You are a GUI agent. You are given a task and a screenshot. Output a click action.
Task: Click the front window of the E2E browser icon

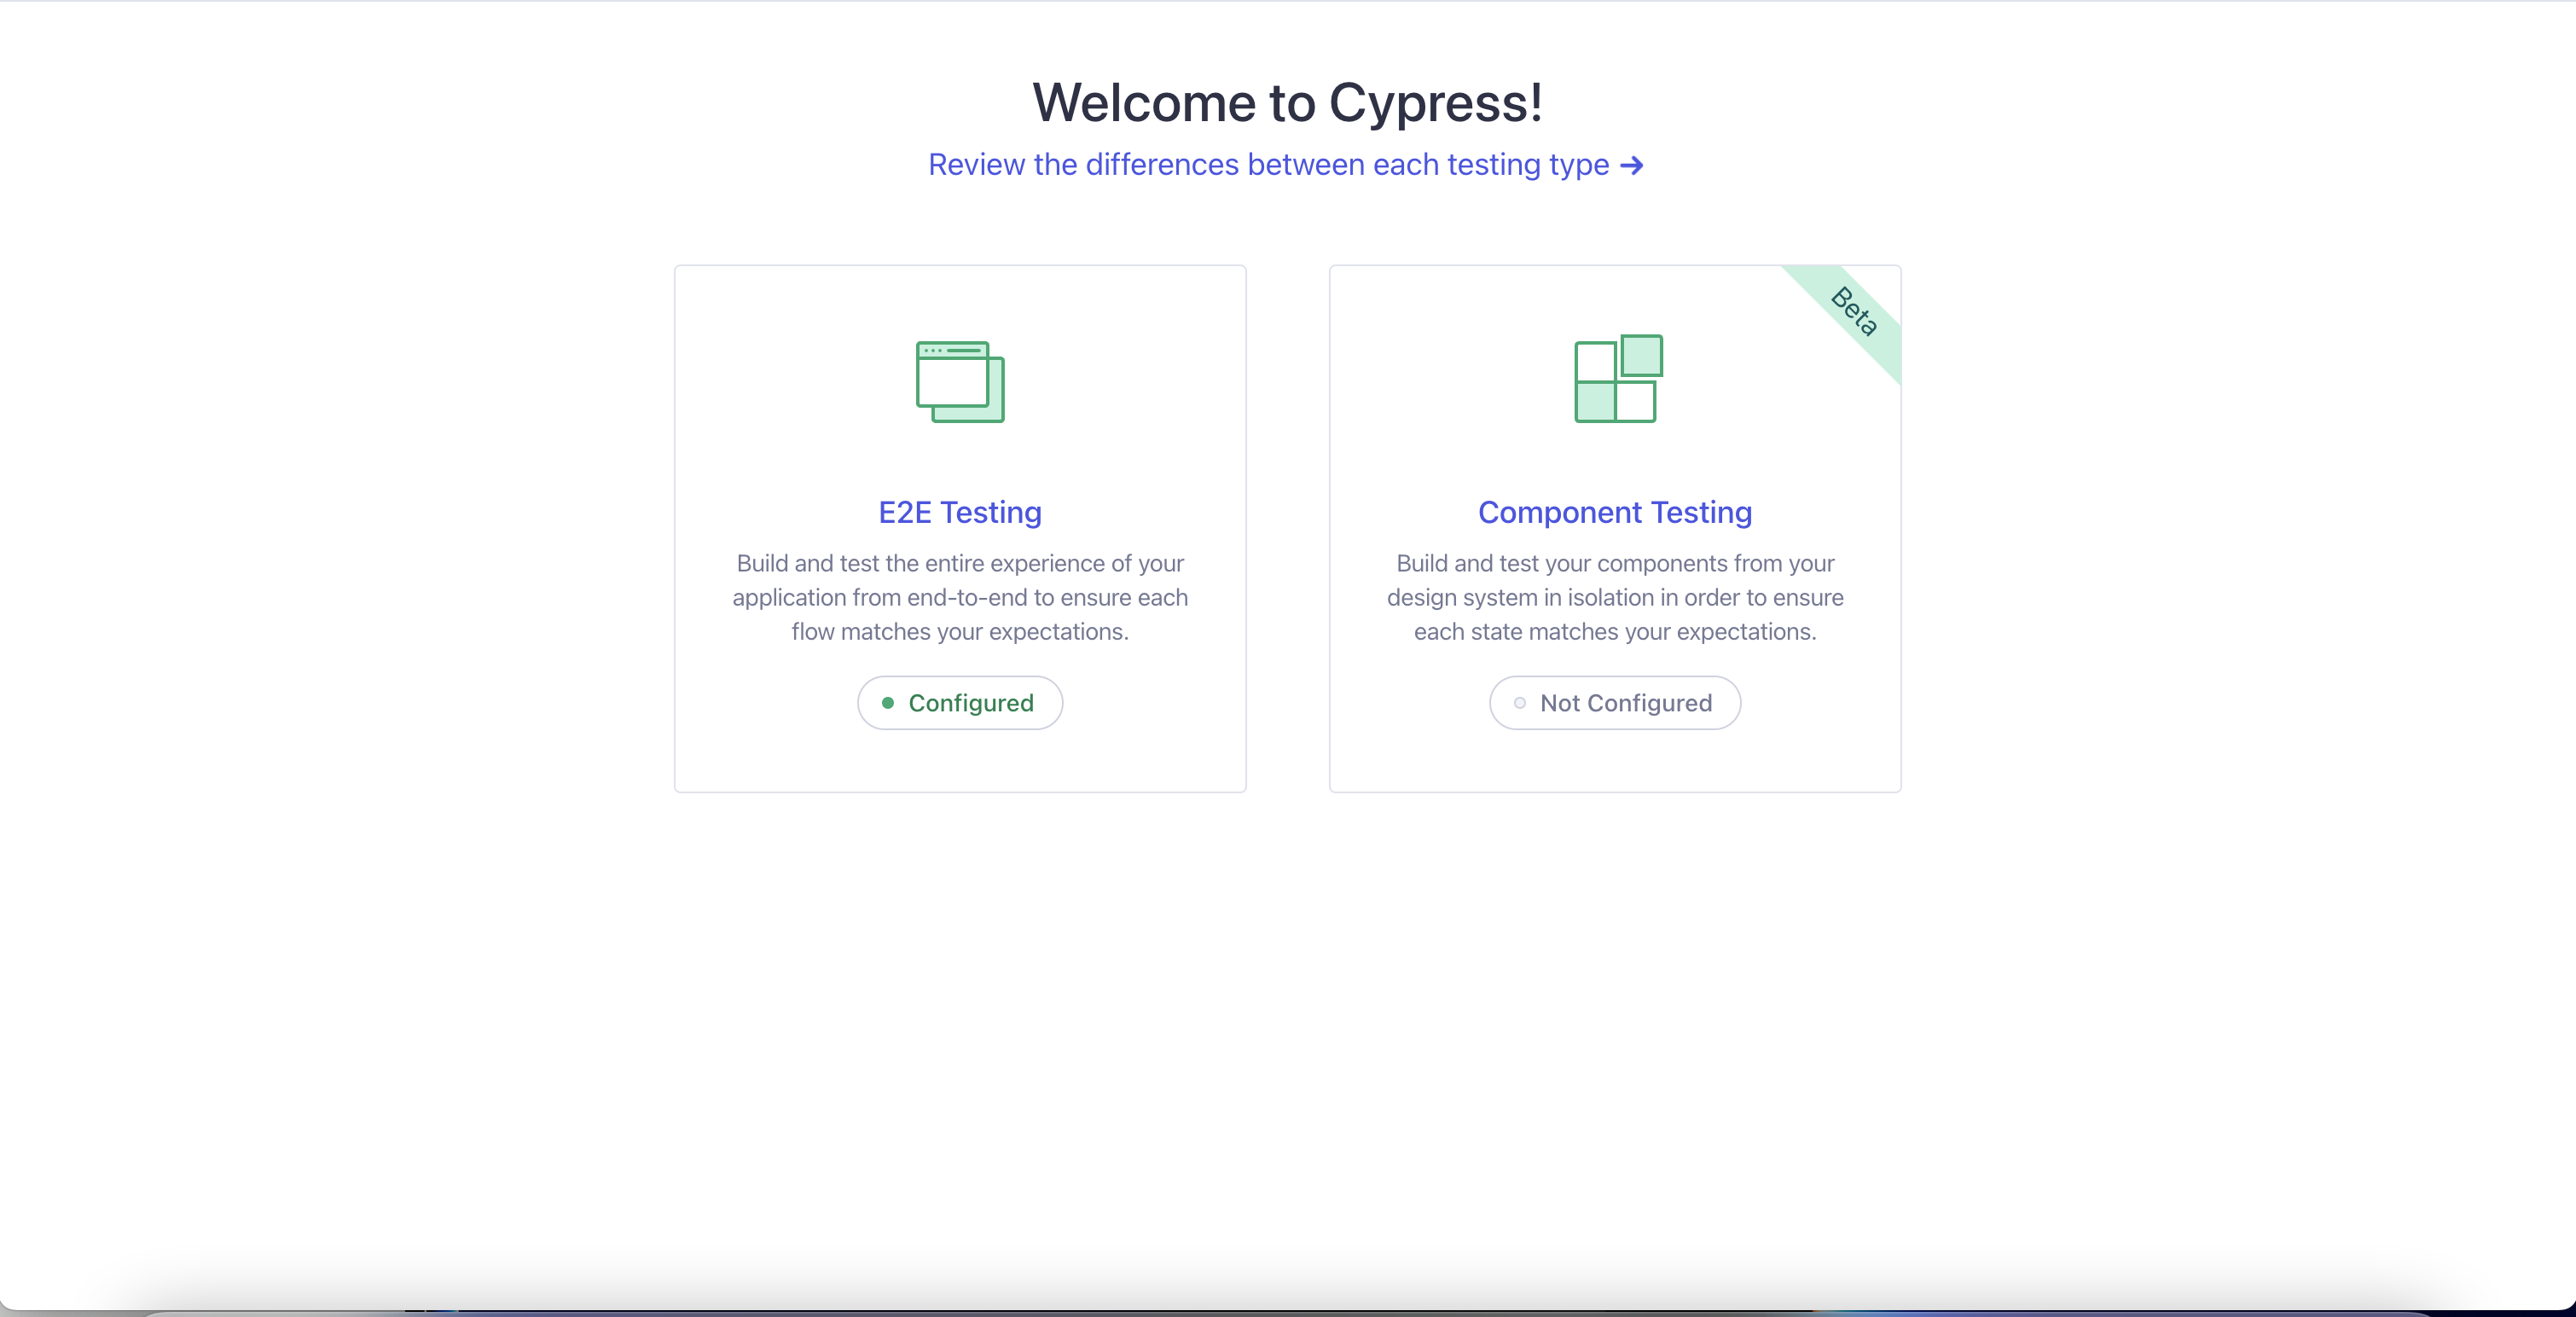(x=951, y=375)
